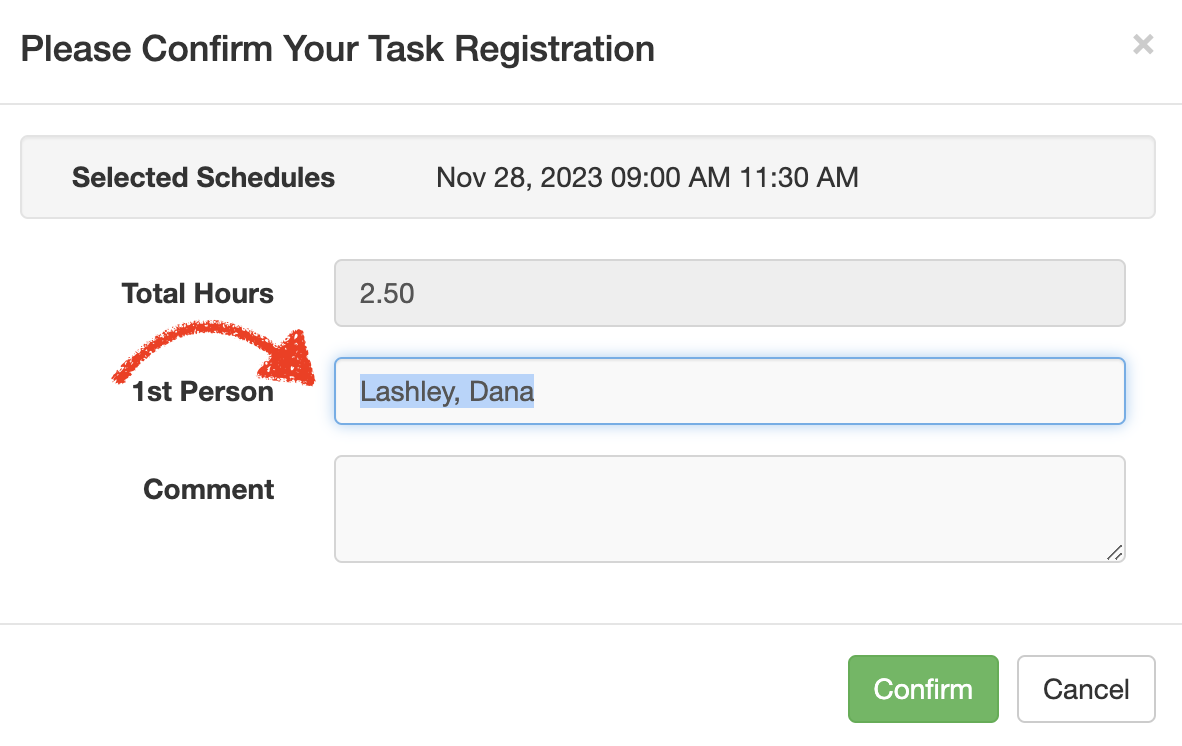Viewport: 1182px width, 746px height.
Task: Close the dialog with the X icon
Action: coord(1143,44)
